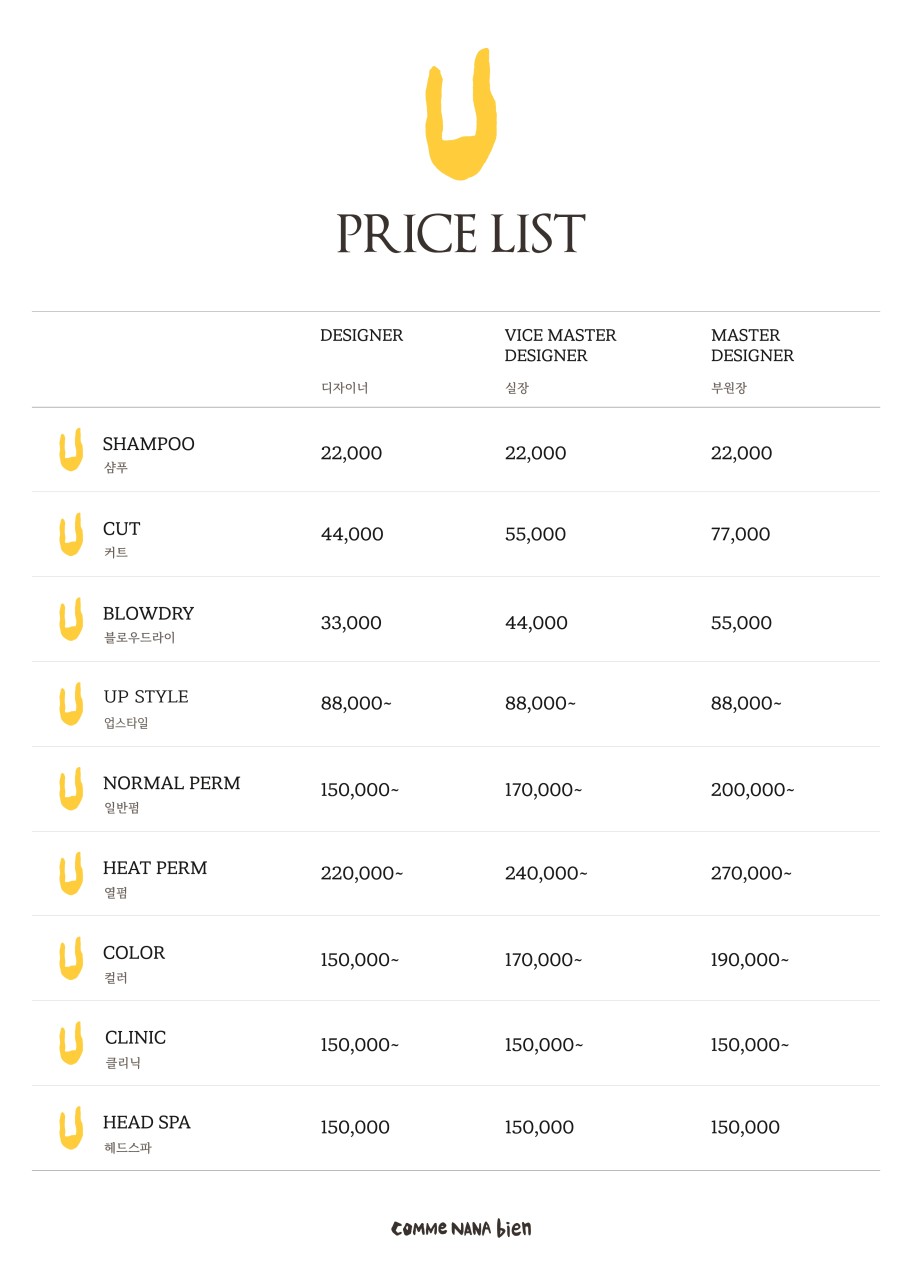The image size is (905, 1280).
Task: Click the Master Designer CUT price 77,000
Action: [x=741, y=535]
